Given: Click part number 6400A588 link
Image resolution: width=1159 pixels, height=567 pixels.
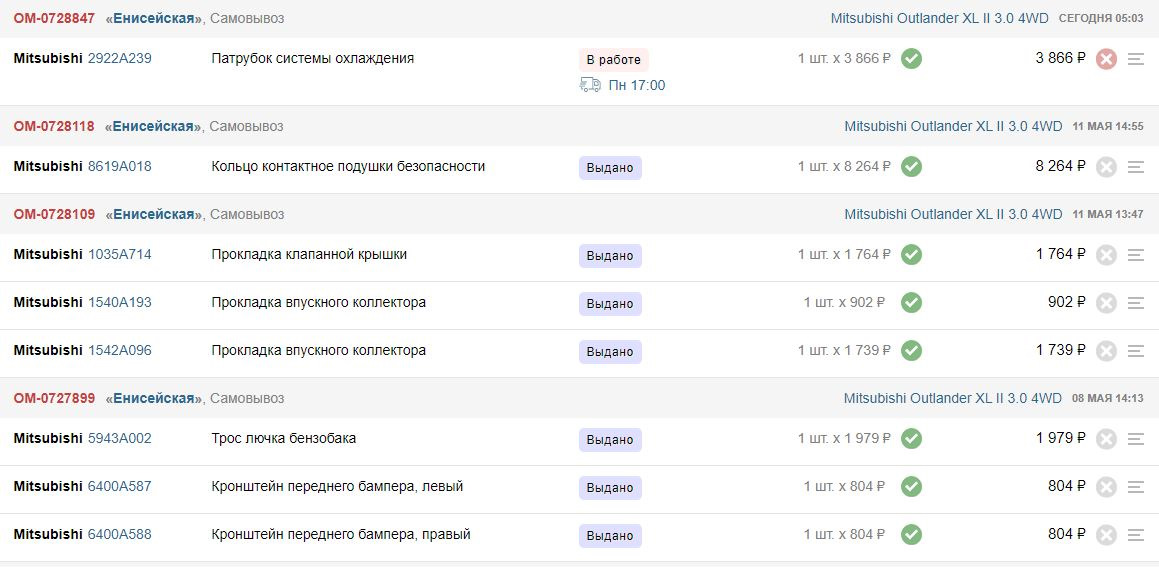Looking at the screenshot, I should [x=120, y=534].
